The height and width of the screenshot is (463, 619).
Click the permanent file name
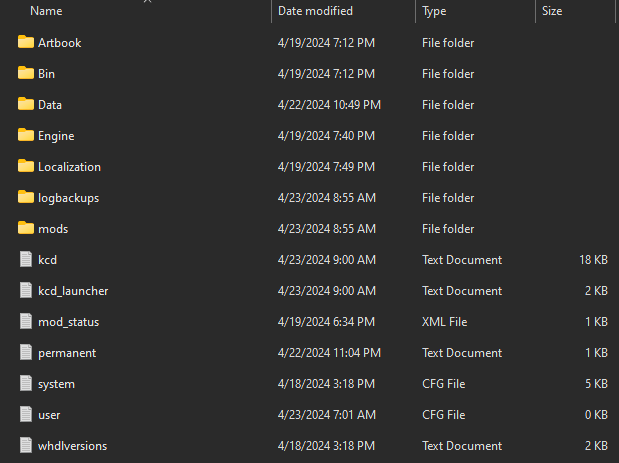coord(67,353)
